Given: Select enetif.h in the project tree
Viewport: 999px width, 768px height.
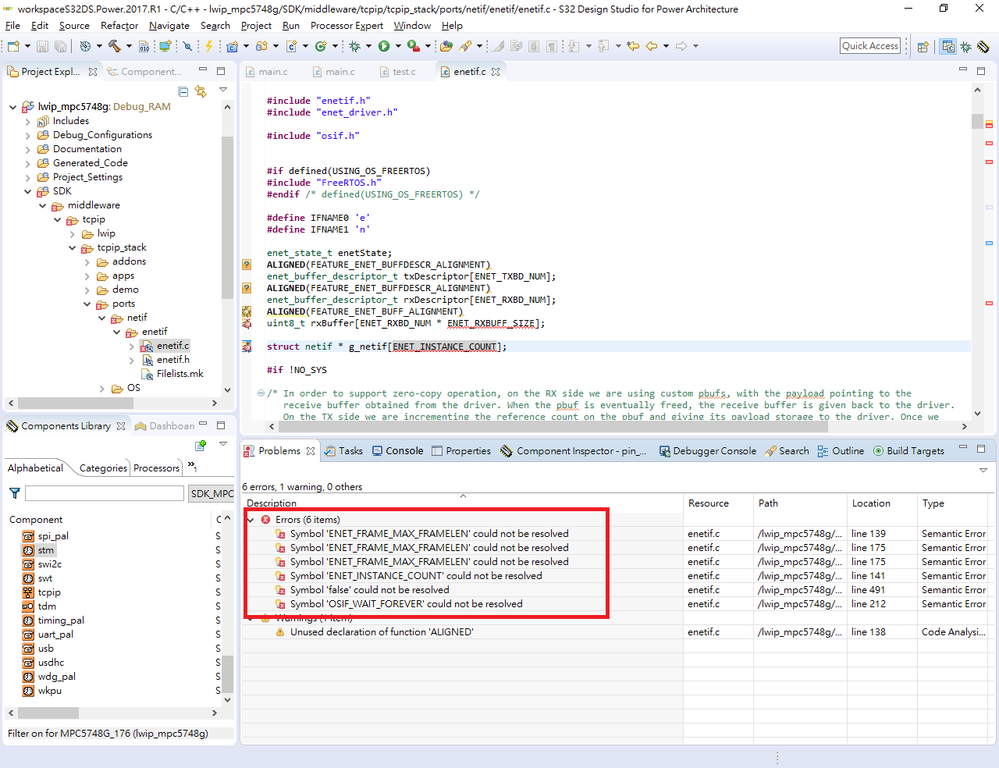Looking at the screenshot, I should click(172, 360).
